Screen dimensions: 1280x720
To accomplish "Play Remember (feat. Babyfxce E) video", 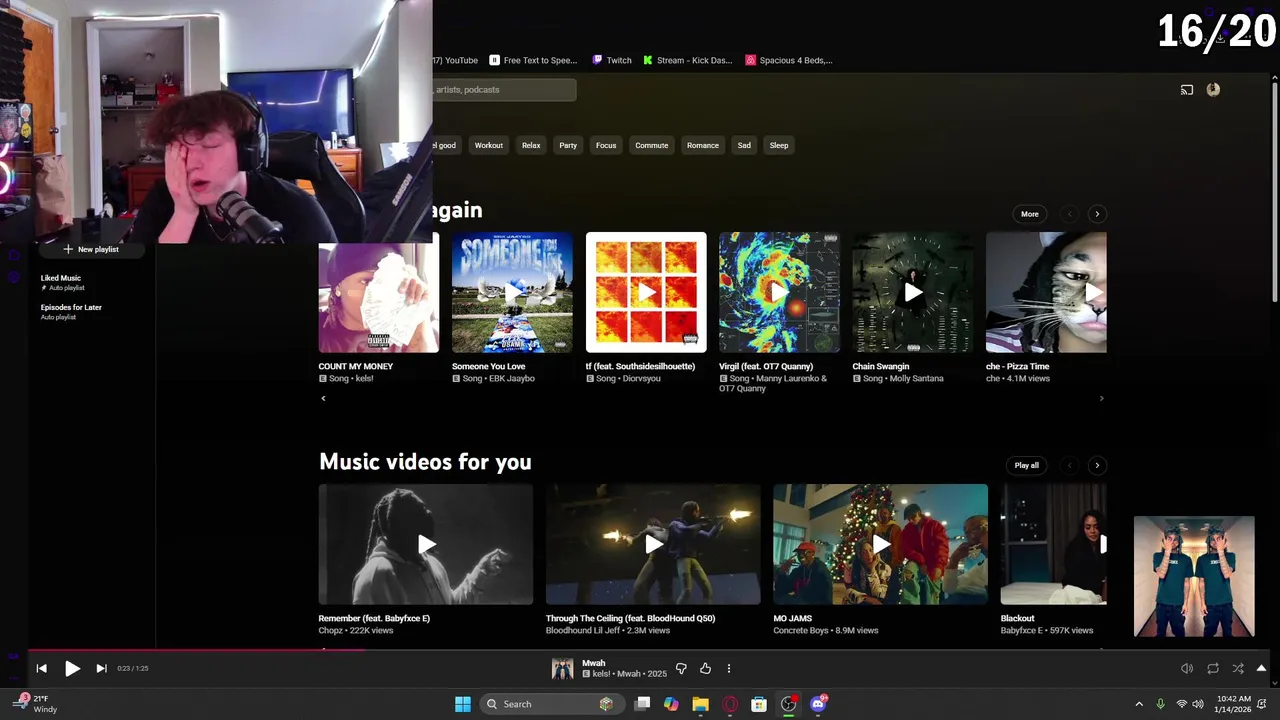I will (426, 544).
